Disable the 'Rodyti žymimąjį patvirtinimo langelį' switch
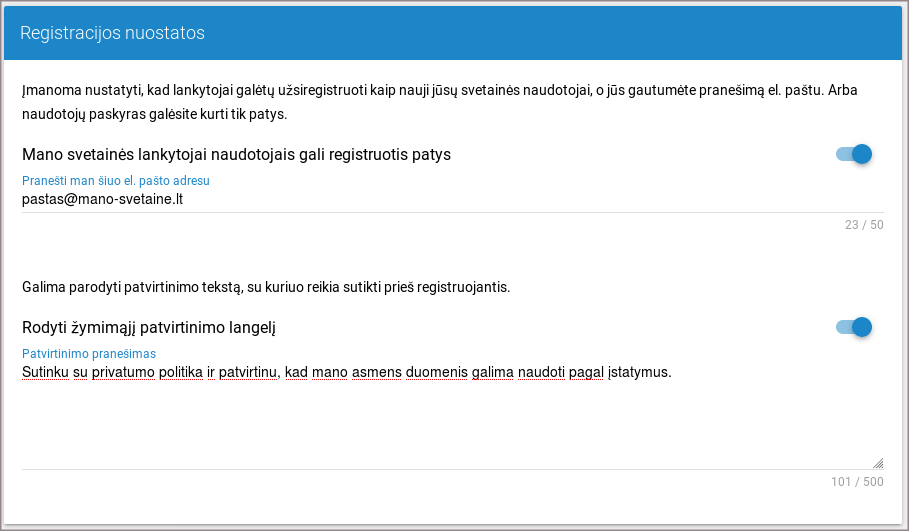Image resolution: width=909 pixels, height=531 pixels. 855,327
